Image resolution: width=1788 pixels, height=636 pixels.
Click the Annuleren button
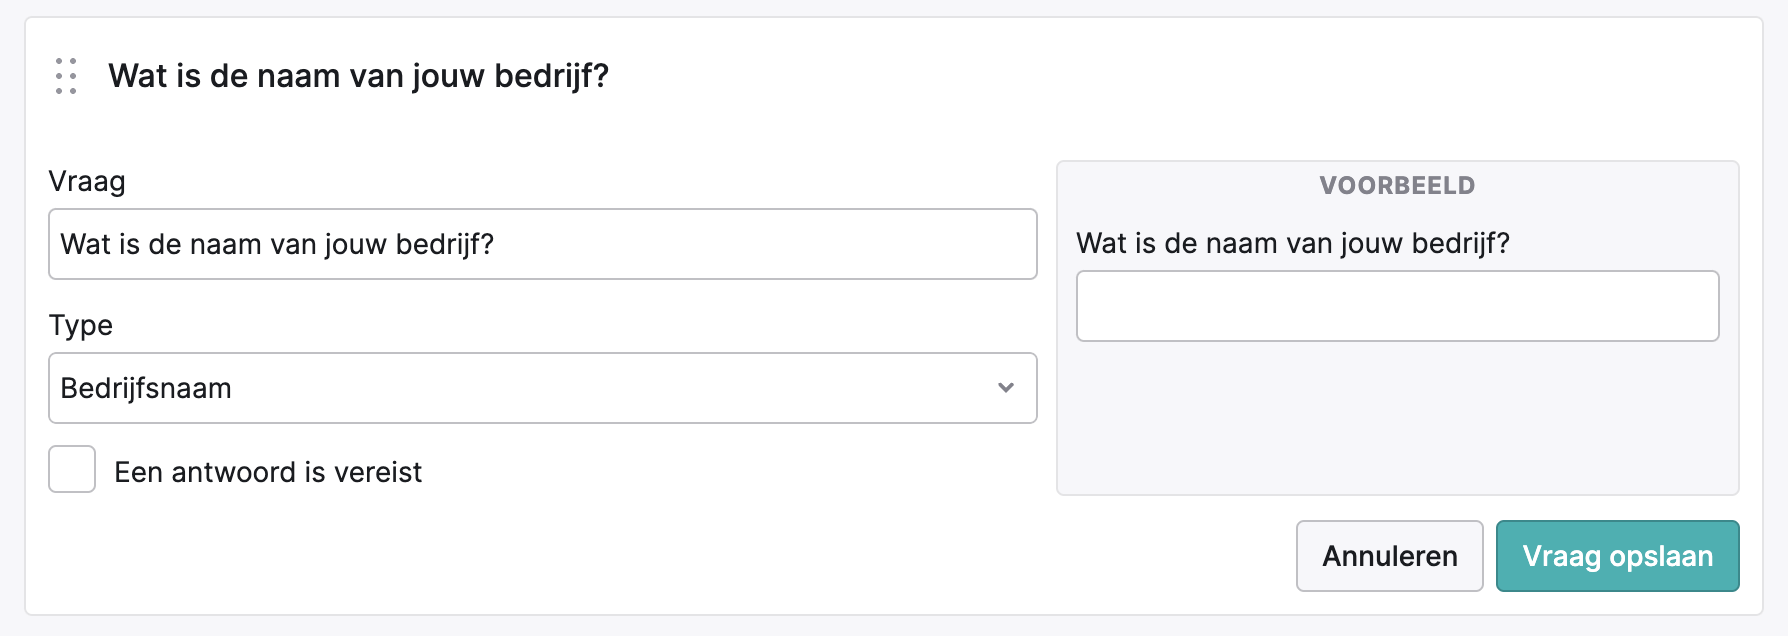point(1390,556)
